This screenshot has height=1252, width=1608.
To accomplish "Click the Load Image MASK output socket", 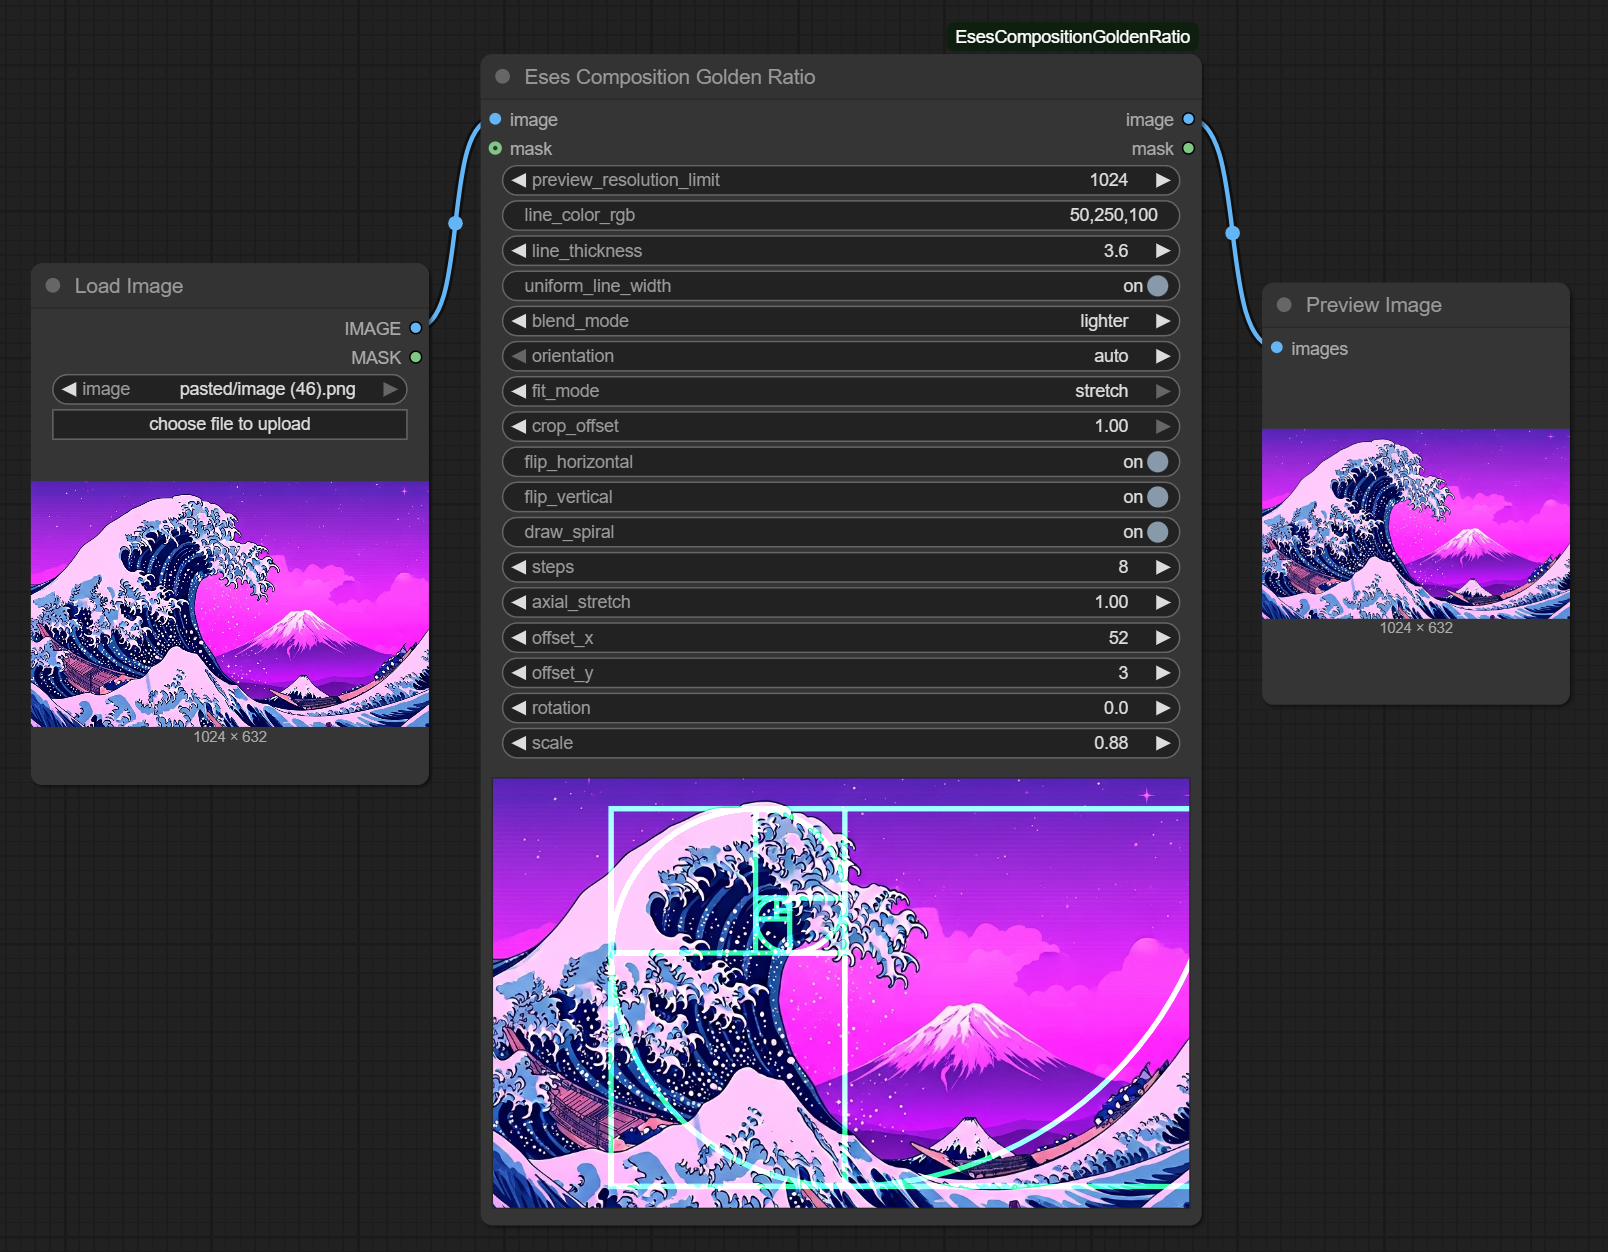I will pos(416,357).
